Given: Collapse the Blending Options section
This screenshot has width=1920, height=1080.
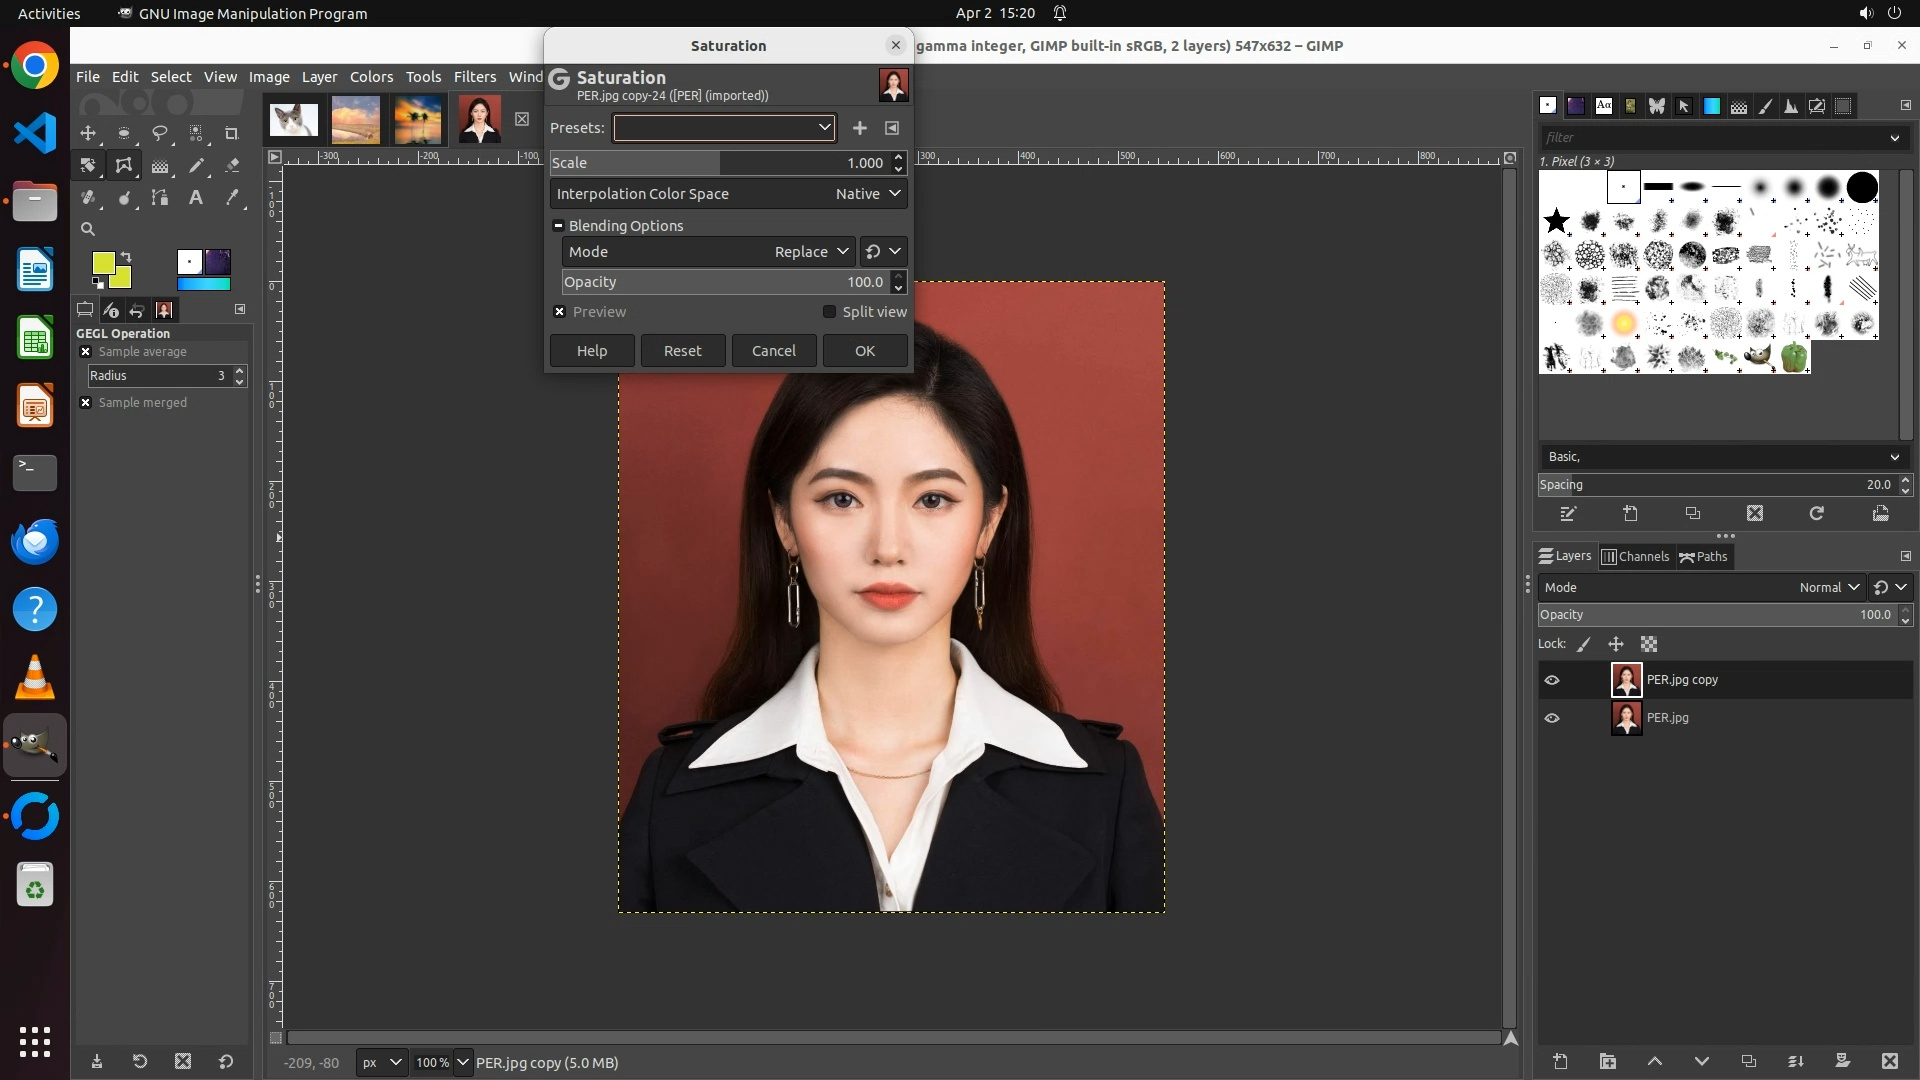Looking at the screenshot, I should (x=559, y=226).
